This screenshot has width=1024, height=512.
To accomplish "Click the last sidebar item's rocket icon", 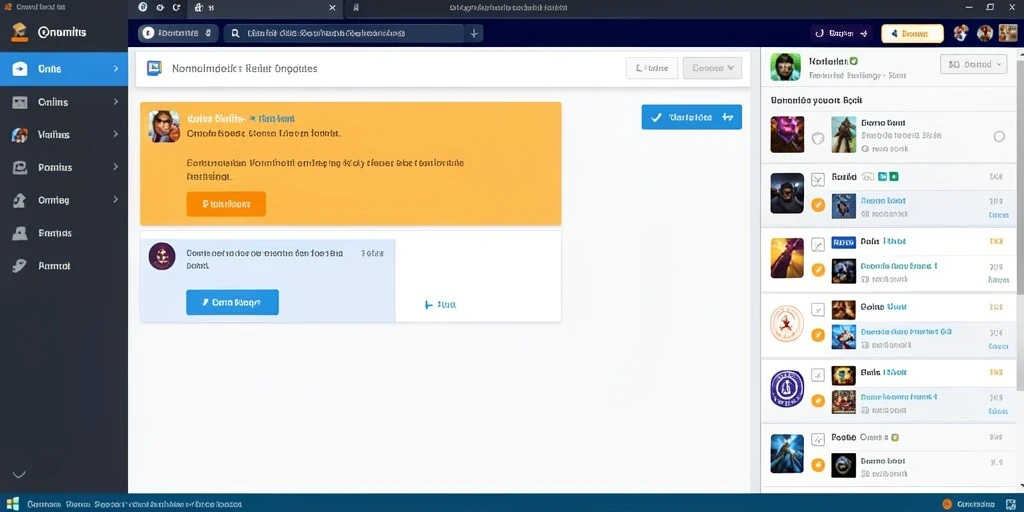I will 20,266.
